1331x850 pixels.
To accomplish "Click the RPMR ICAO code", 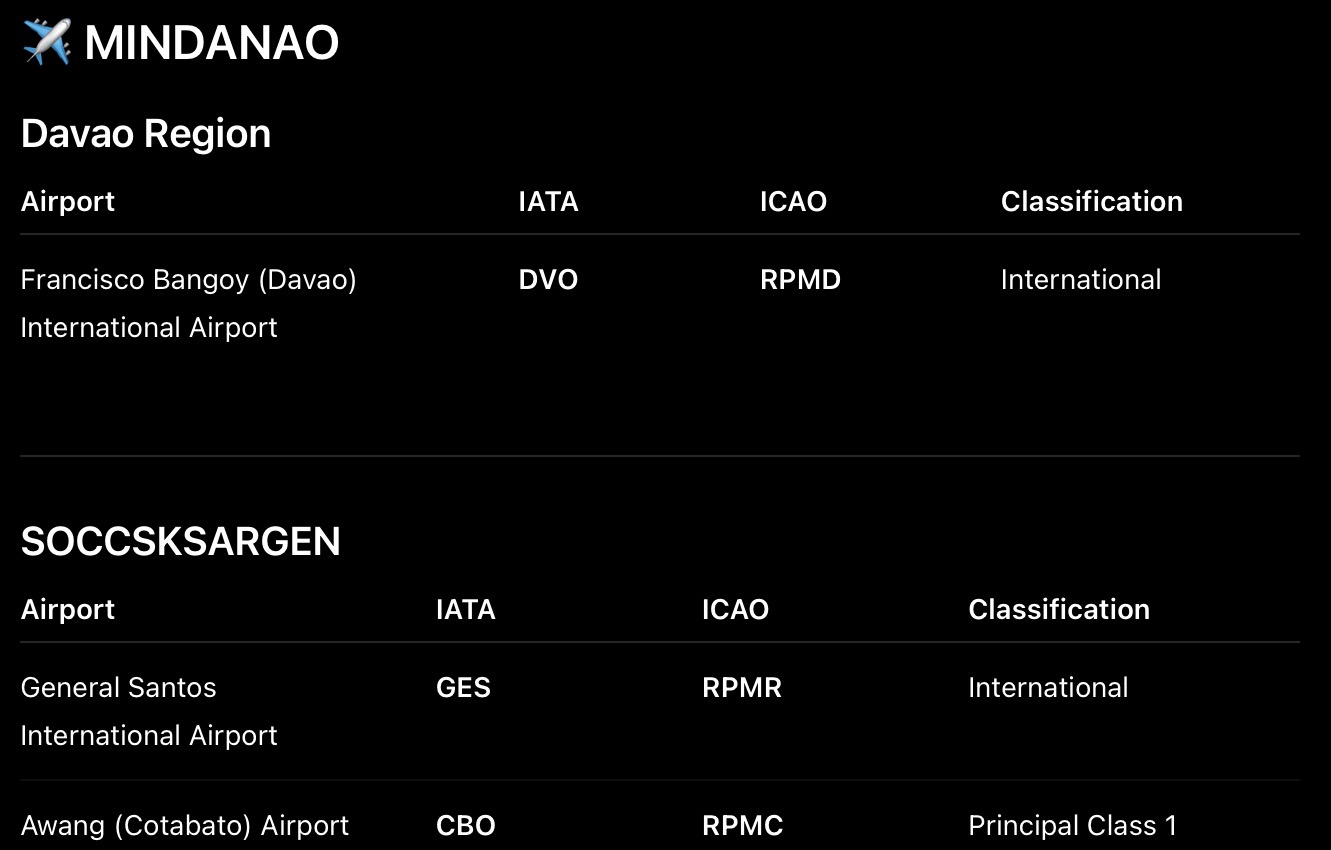I will 742,688.
